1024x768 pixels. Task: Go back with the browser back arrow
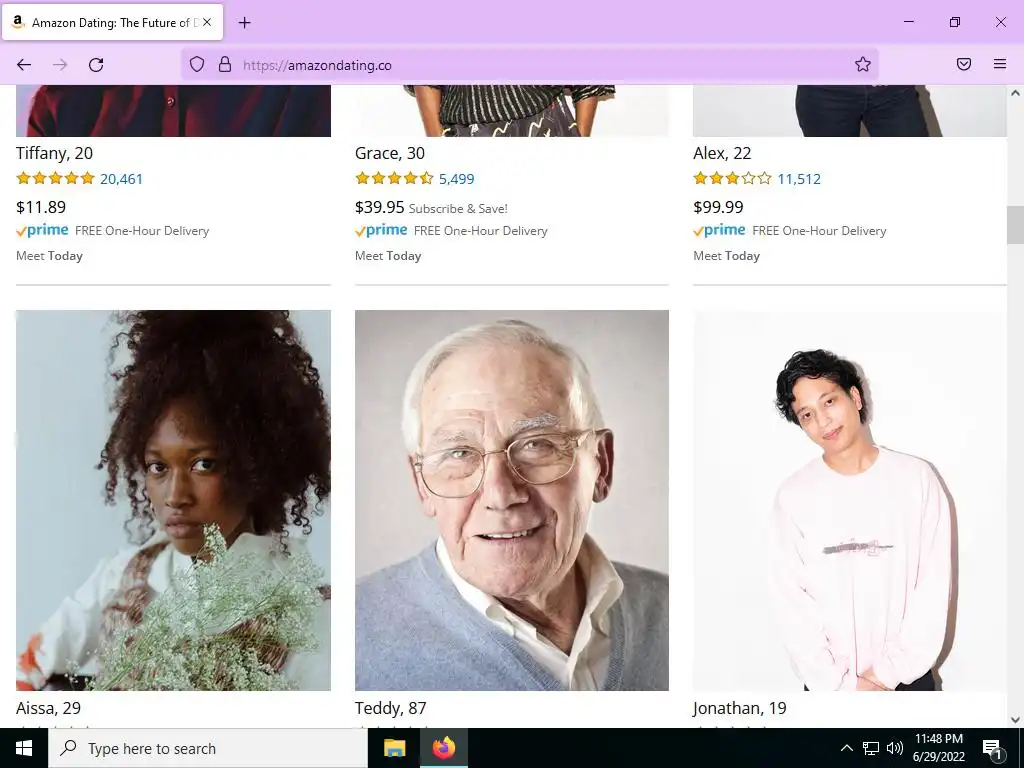(x=24, y=65)
